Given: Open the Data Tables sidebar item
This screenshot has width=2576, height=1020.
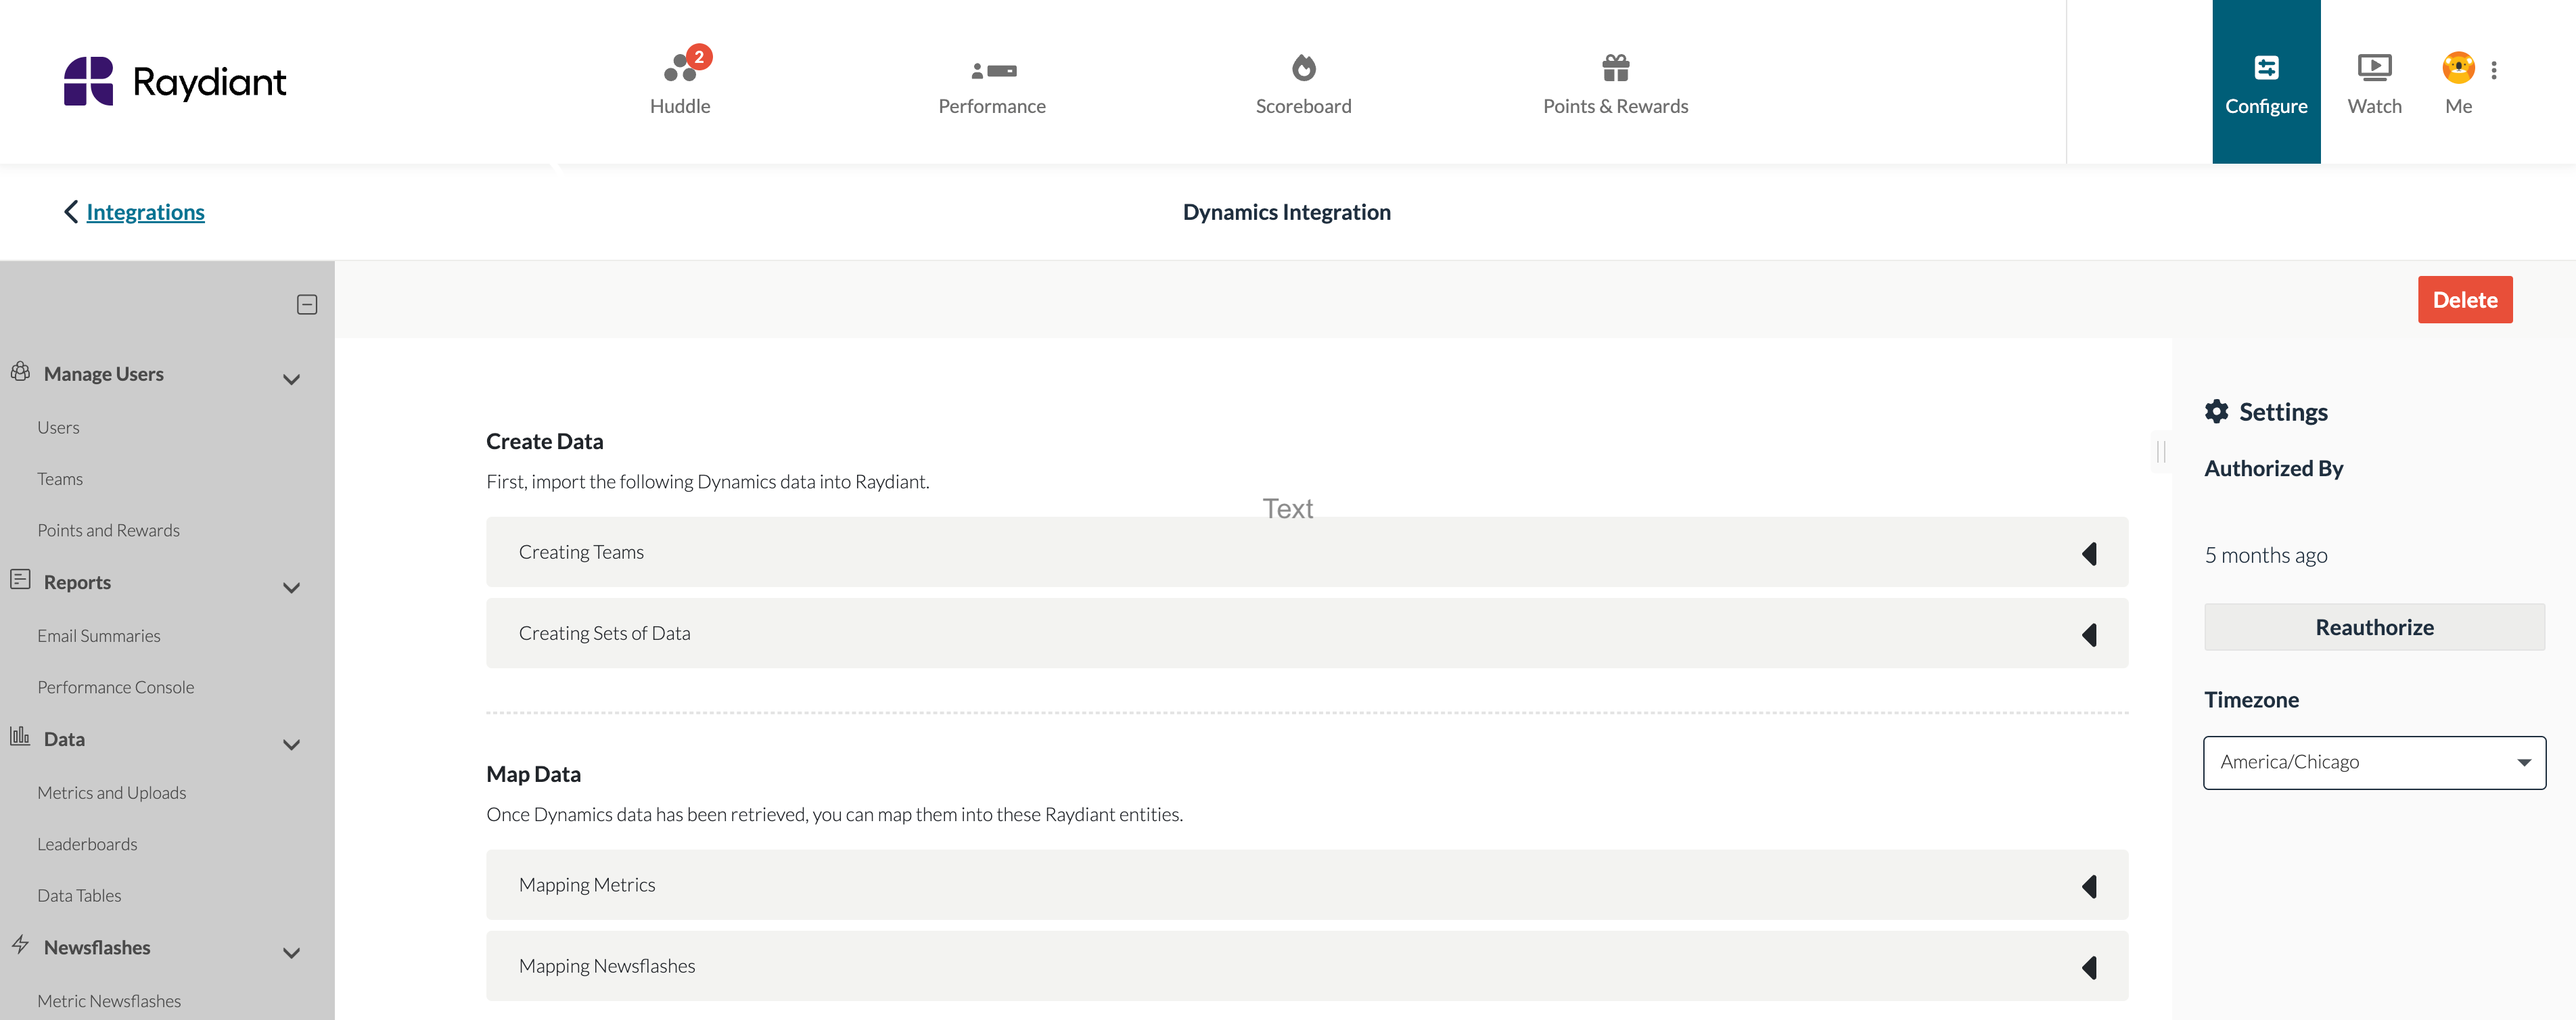Looking at the screenshot, I should tap(79, 895).
